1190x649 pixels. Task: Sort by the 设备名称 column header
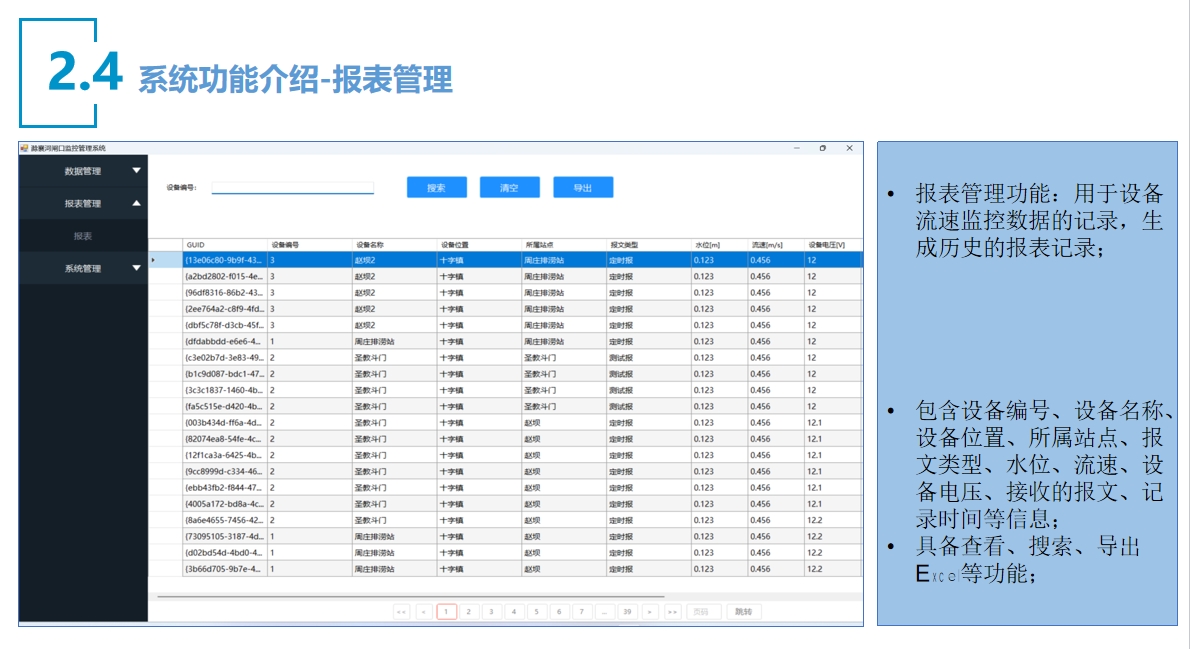(x=371, y=244)
